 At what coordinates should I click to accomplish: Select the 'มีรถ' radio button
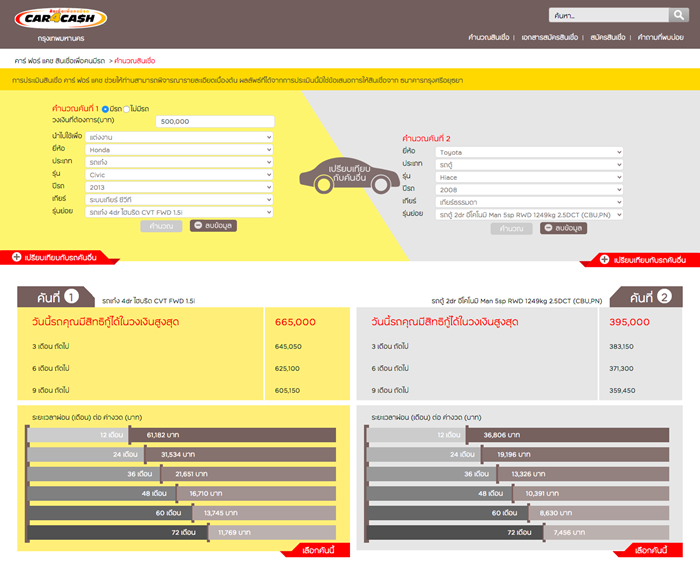pyautogui.click(x=105, y=109)
